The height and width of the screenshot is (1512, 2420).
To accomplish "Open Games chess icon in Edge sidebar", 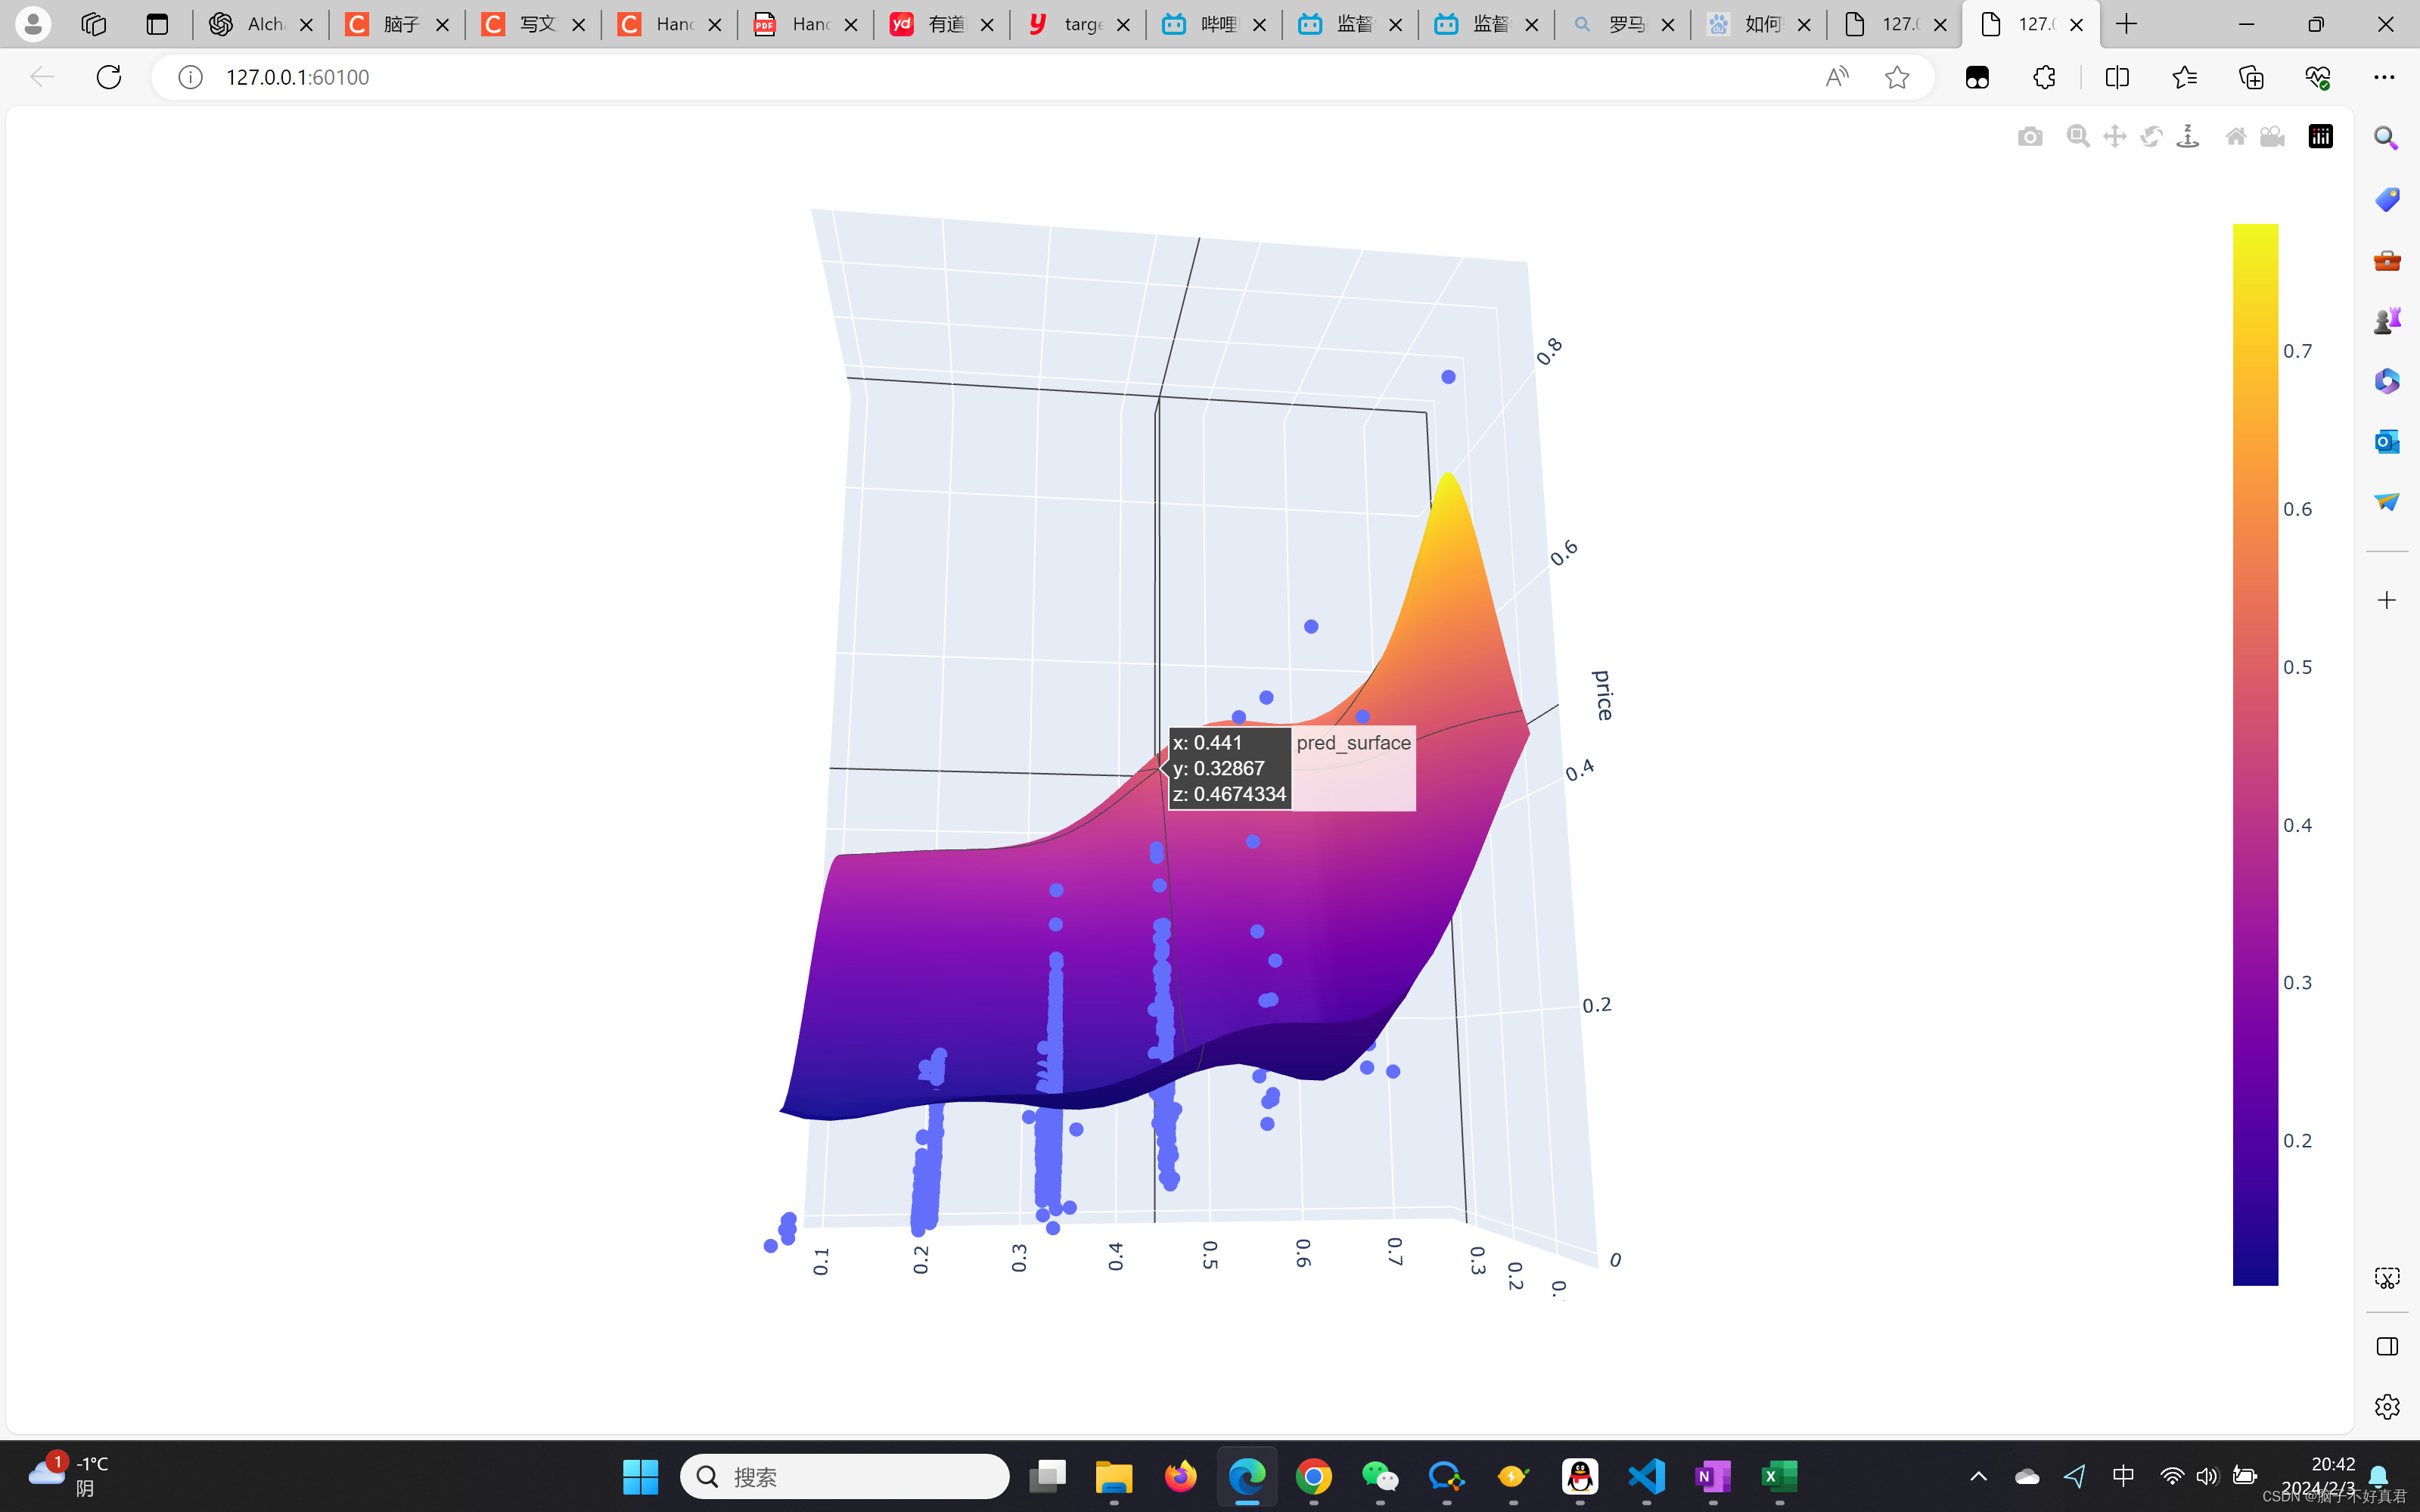I will [x=2386, y=320].
